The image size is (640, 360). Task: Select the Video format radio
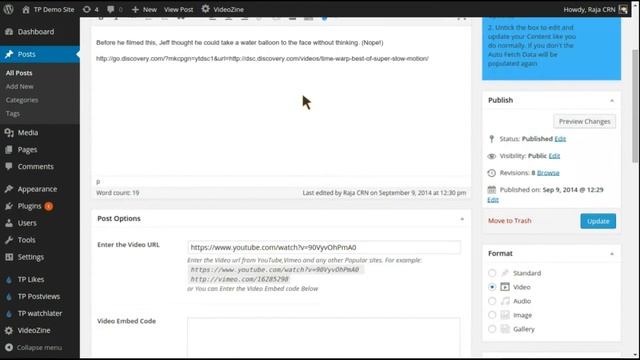[x=492, y=287]
